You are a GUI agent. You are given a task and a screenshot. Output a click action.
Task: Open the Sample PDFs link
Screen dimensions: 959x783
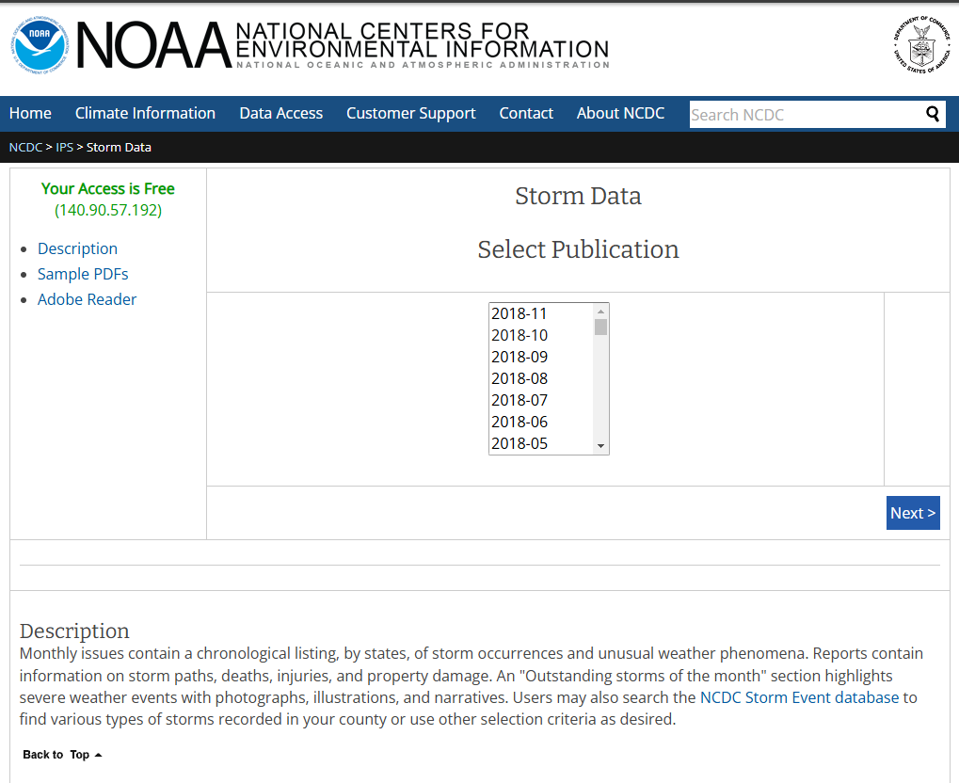point(83,274)
